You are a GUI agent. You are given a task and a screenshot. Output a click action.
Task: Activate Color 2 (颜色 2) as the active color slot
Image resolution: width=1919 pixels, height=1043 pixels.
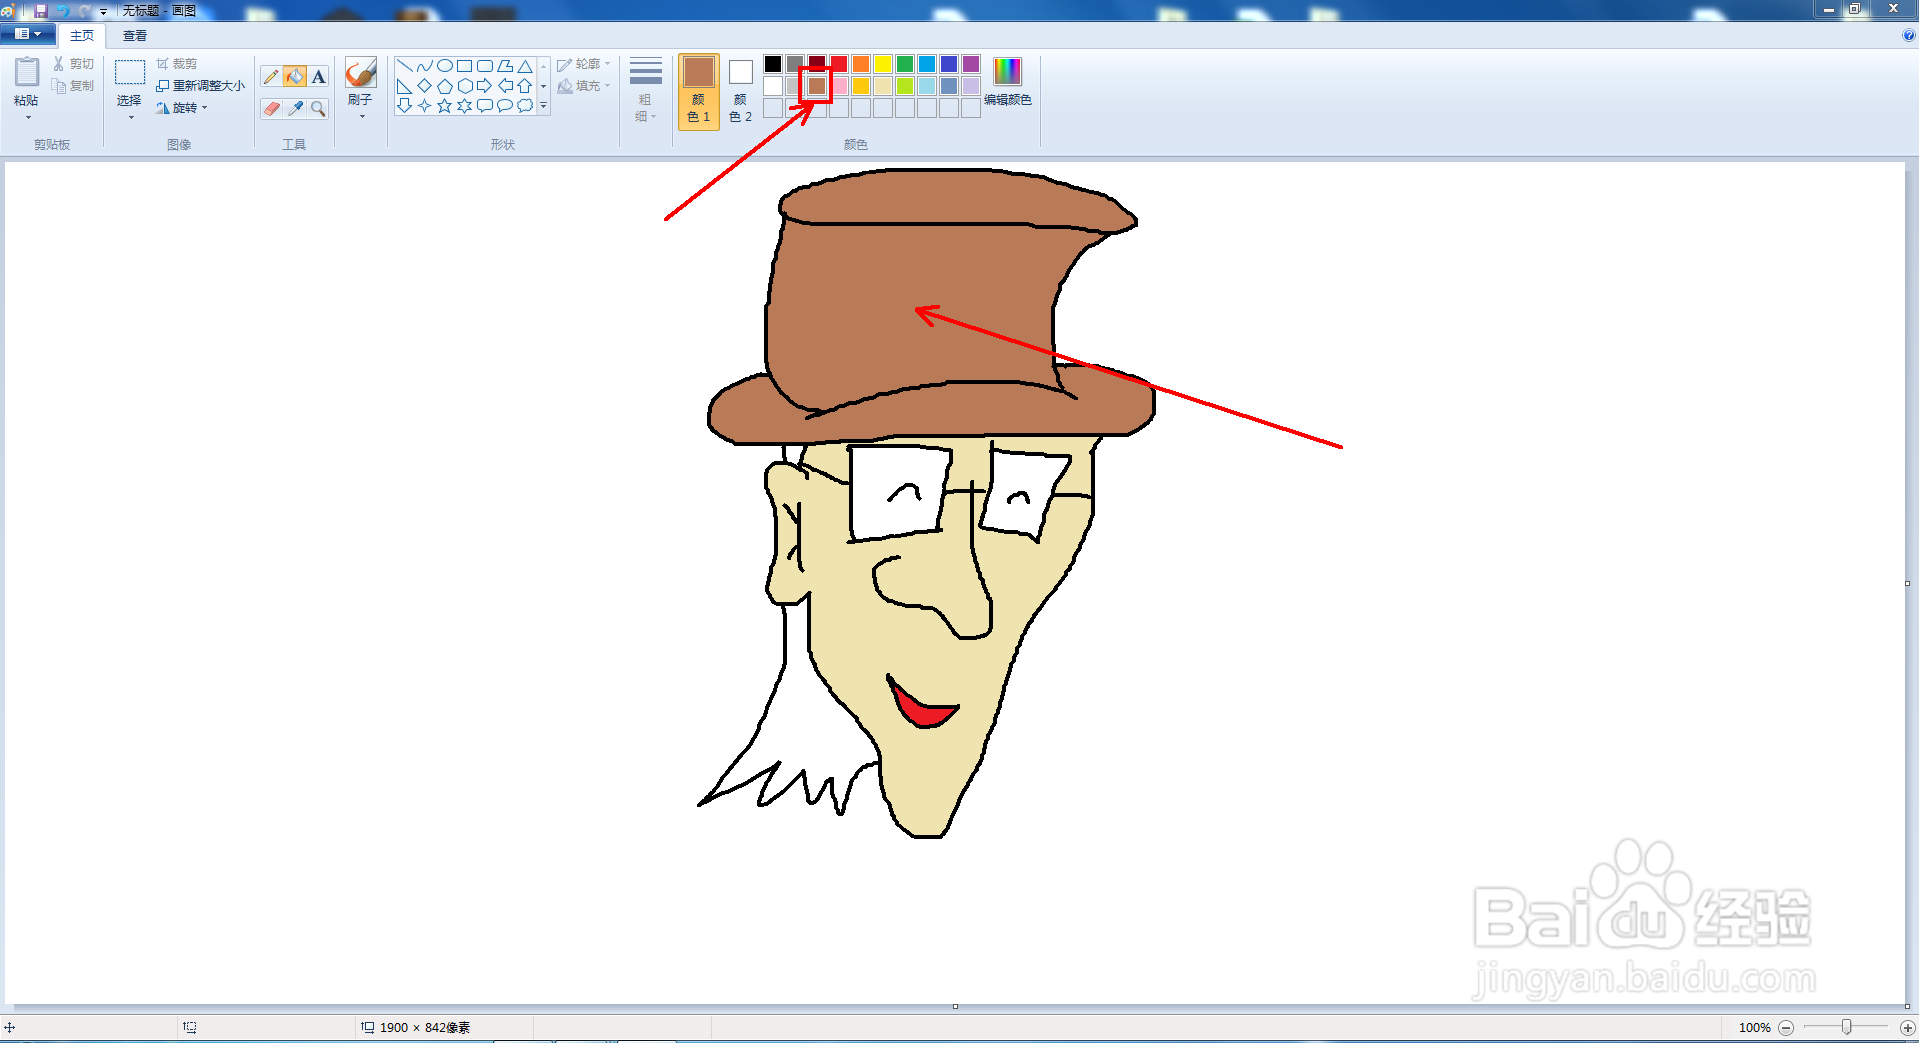coord(741,91)
